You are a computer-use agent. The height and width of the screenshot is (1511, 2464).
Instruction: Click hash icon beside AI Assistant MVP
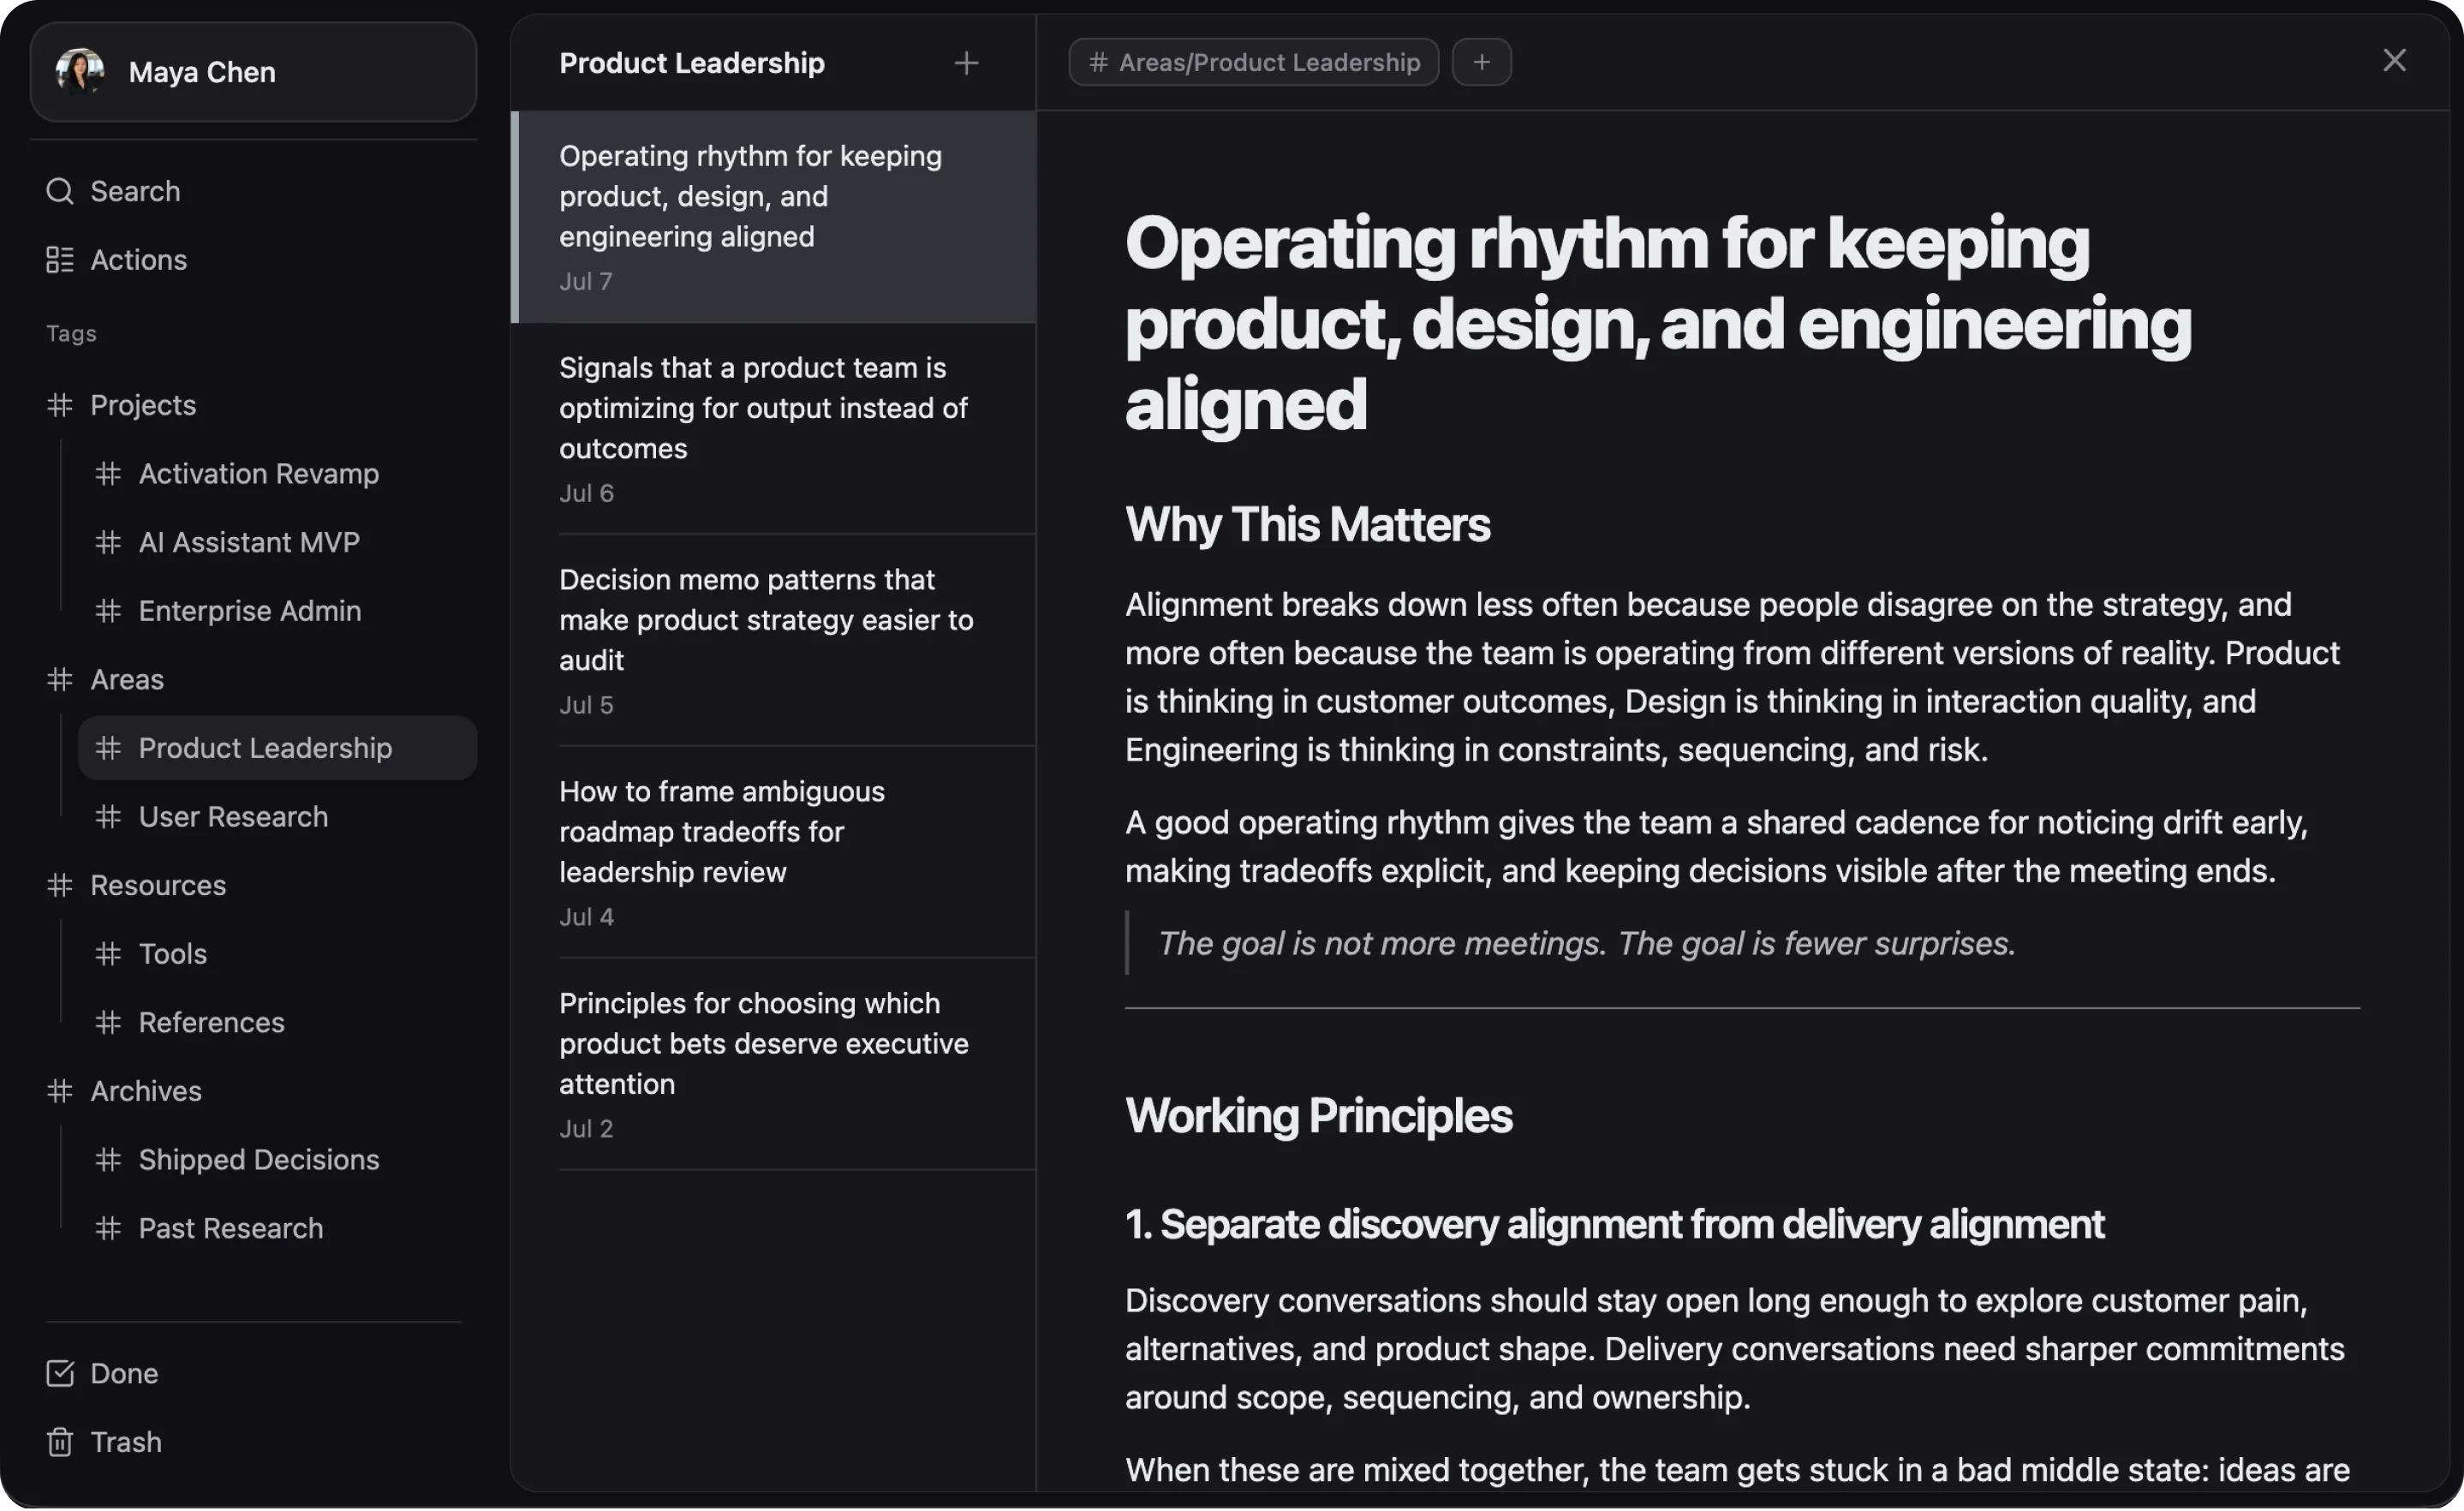pos(108,543)
